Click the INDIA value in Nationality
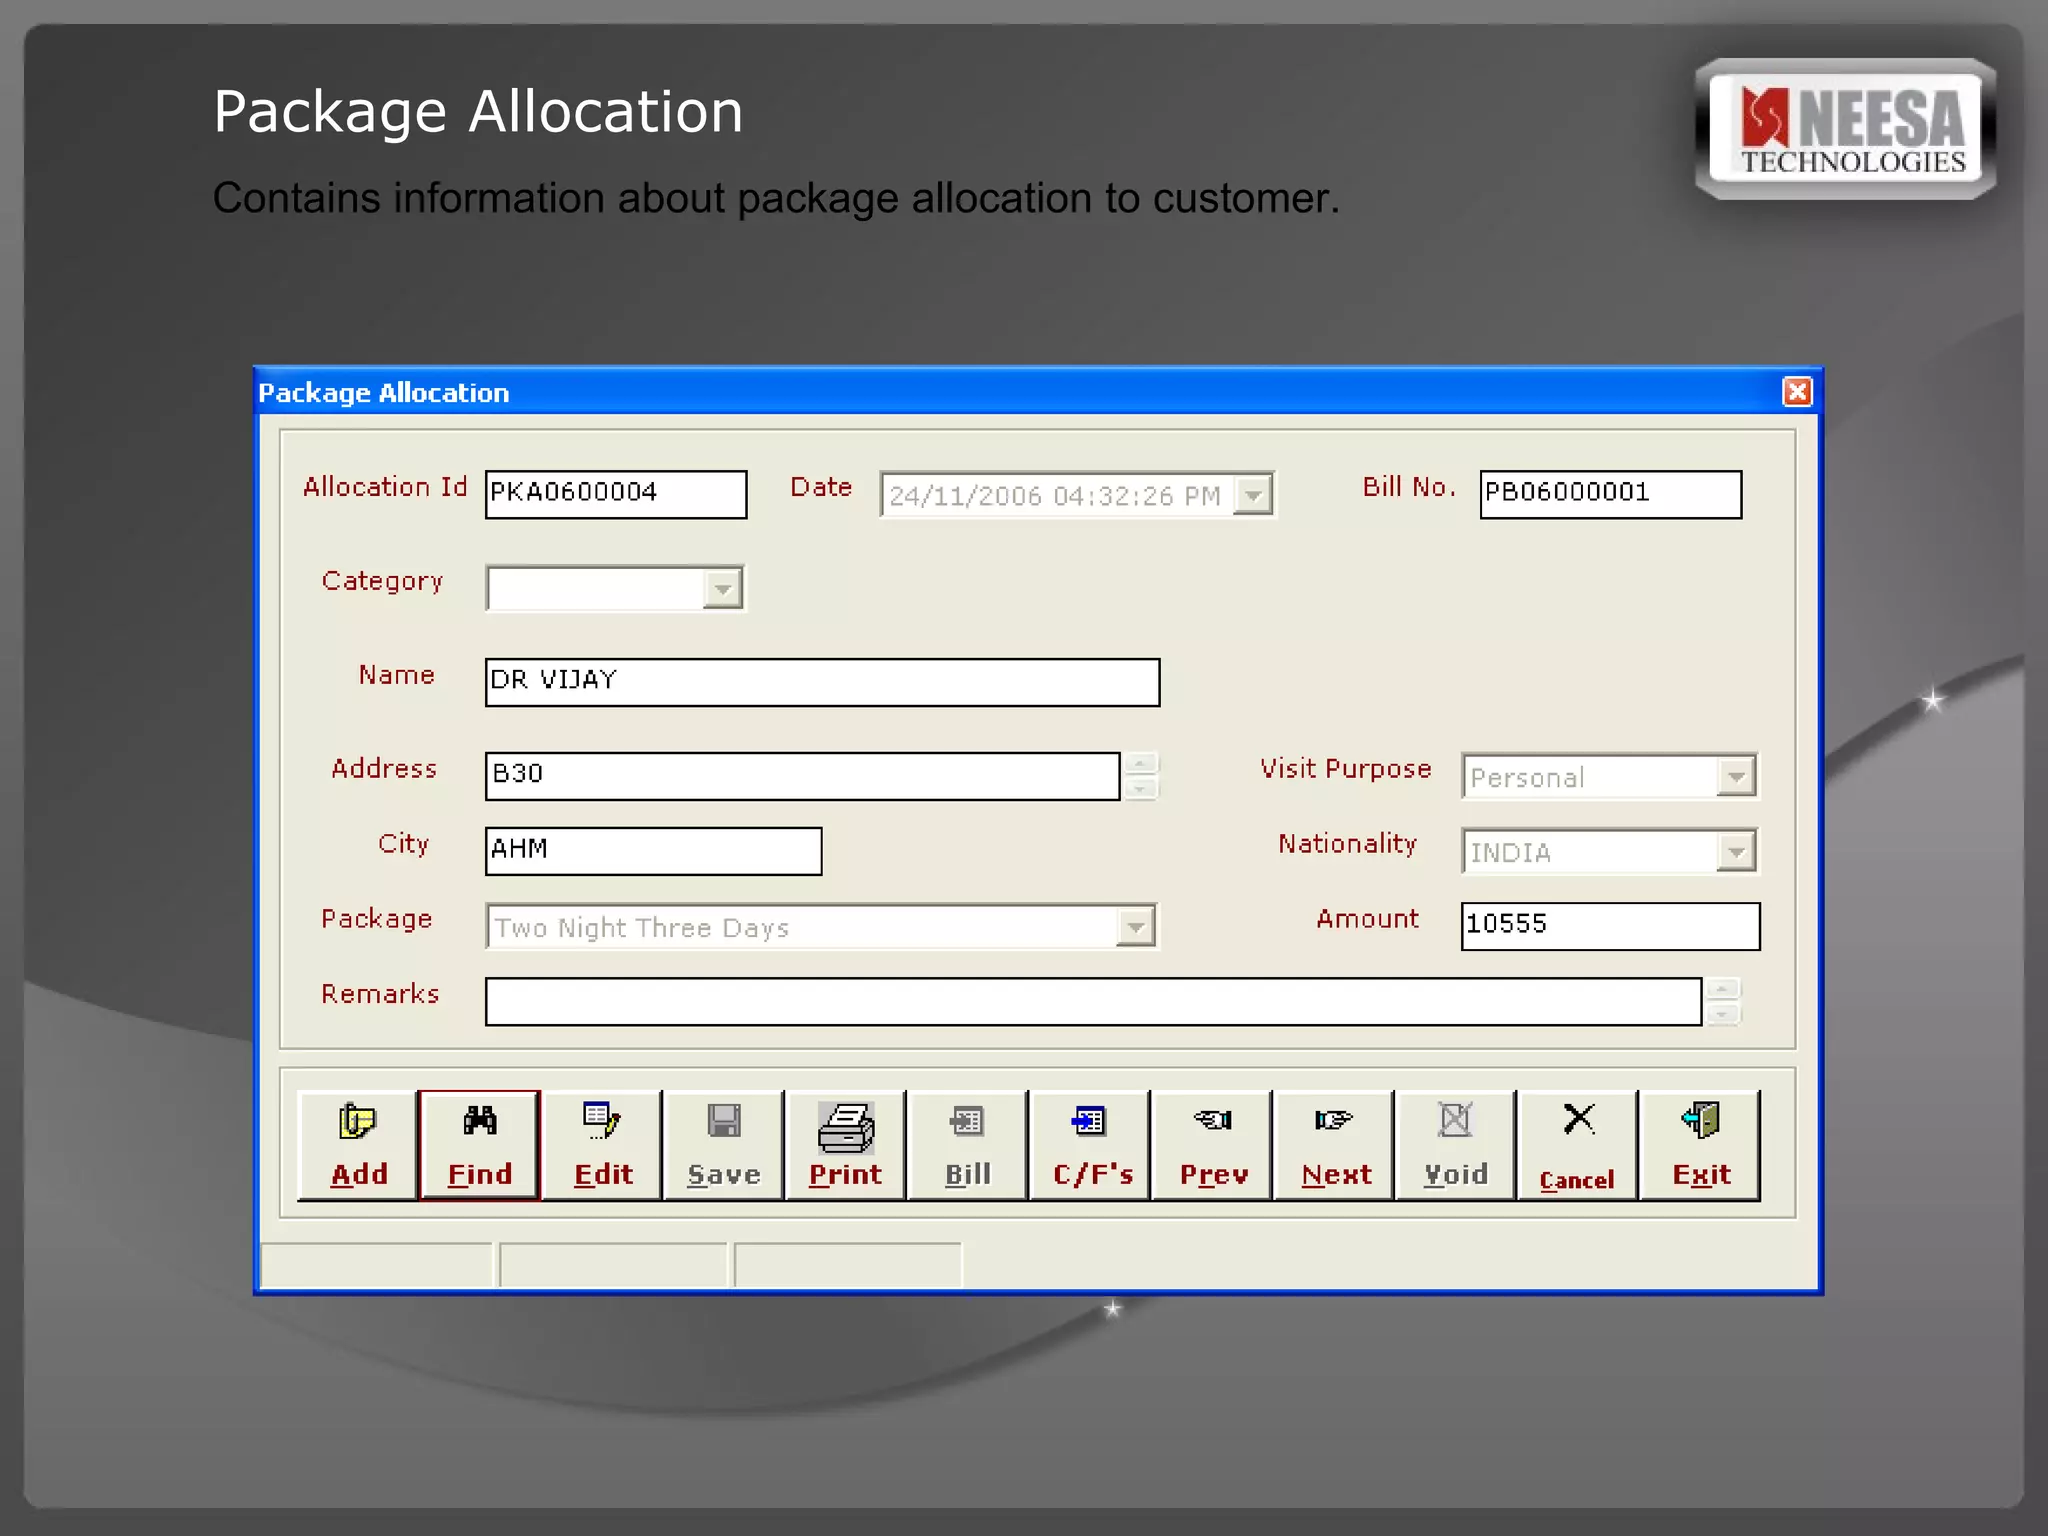2048x1536 pixels. [1511, 853]
